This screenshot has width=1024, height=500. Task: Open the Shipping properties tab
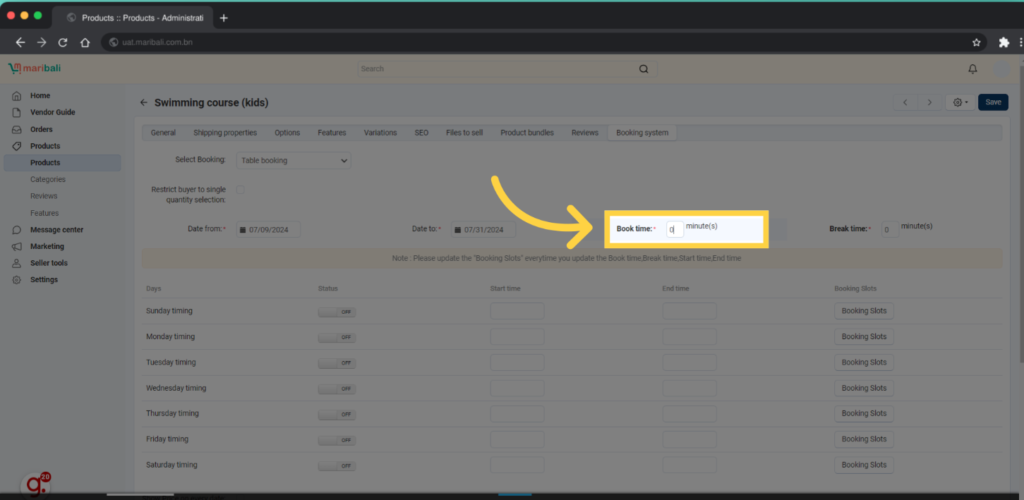(225, 133)
